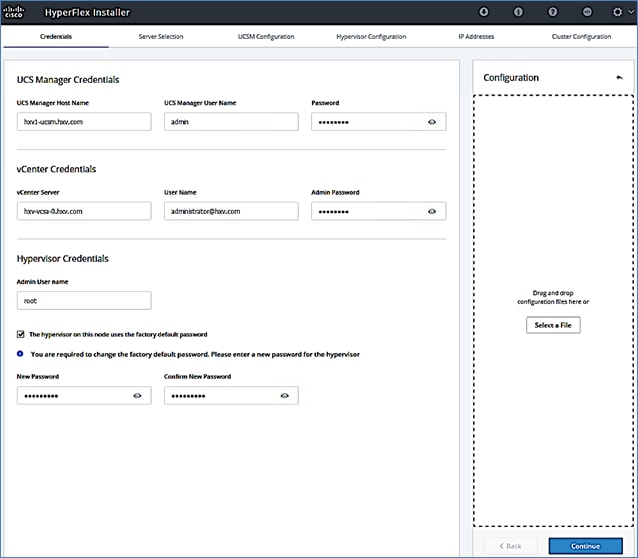This screenshot has height=558, width=638.
Task: Uncheck the factory default password checkbox
Action: click(20, 334)
